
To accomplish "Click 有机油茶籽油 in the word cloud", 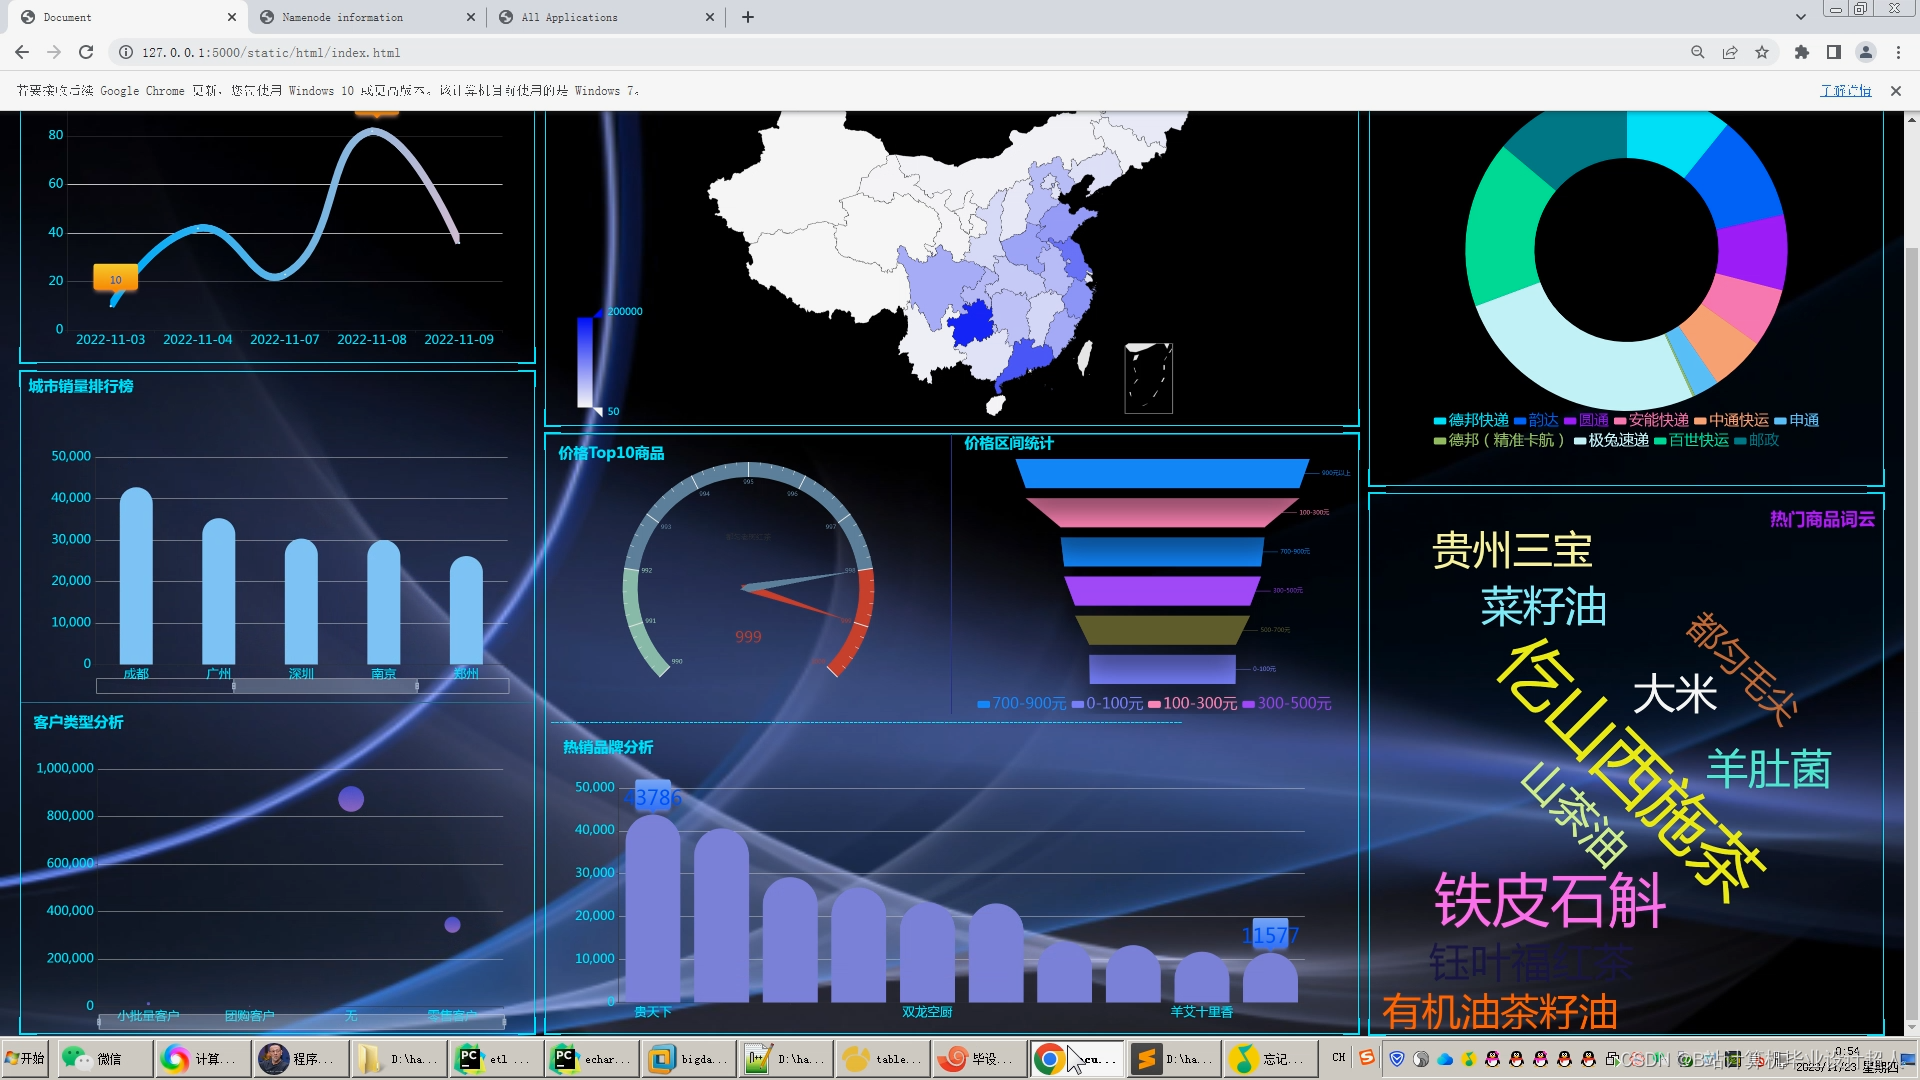I will pyautogui.click(x=1499, y=1012).
